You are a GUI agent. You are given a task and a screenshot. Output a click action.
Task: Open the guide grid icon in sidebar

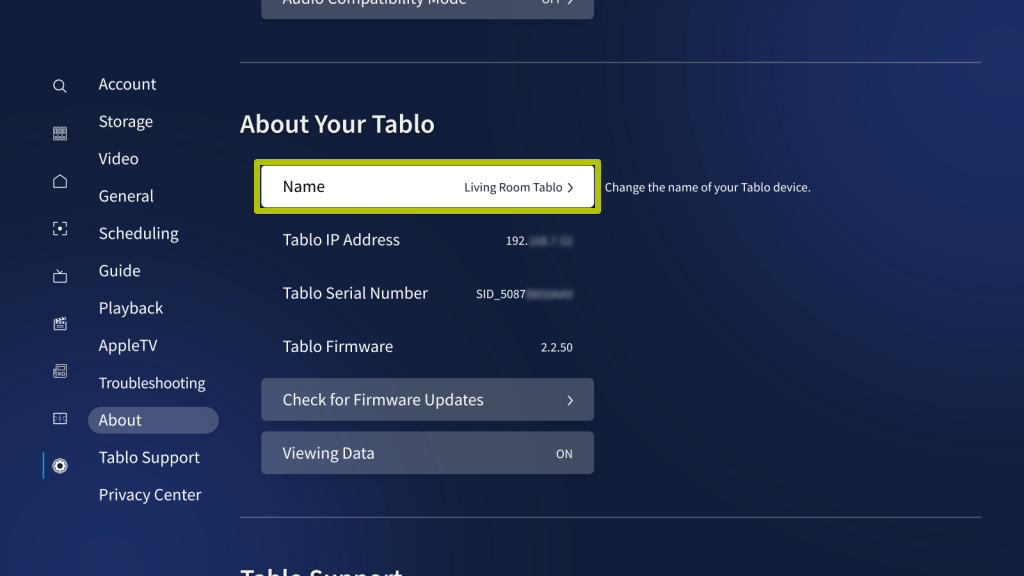59,133
